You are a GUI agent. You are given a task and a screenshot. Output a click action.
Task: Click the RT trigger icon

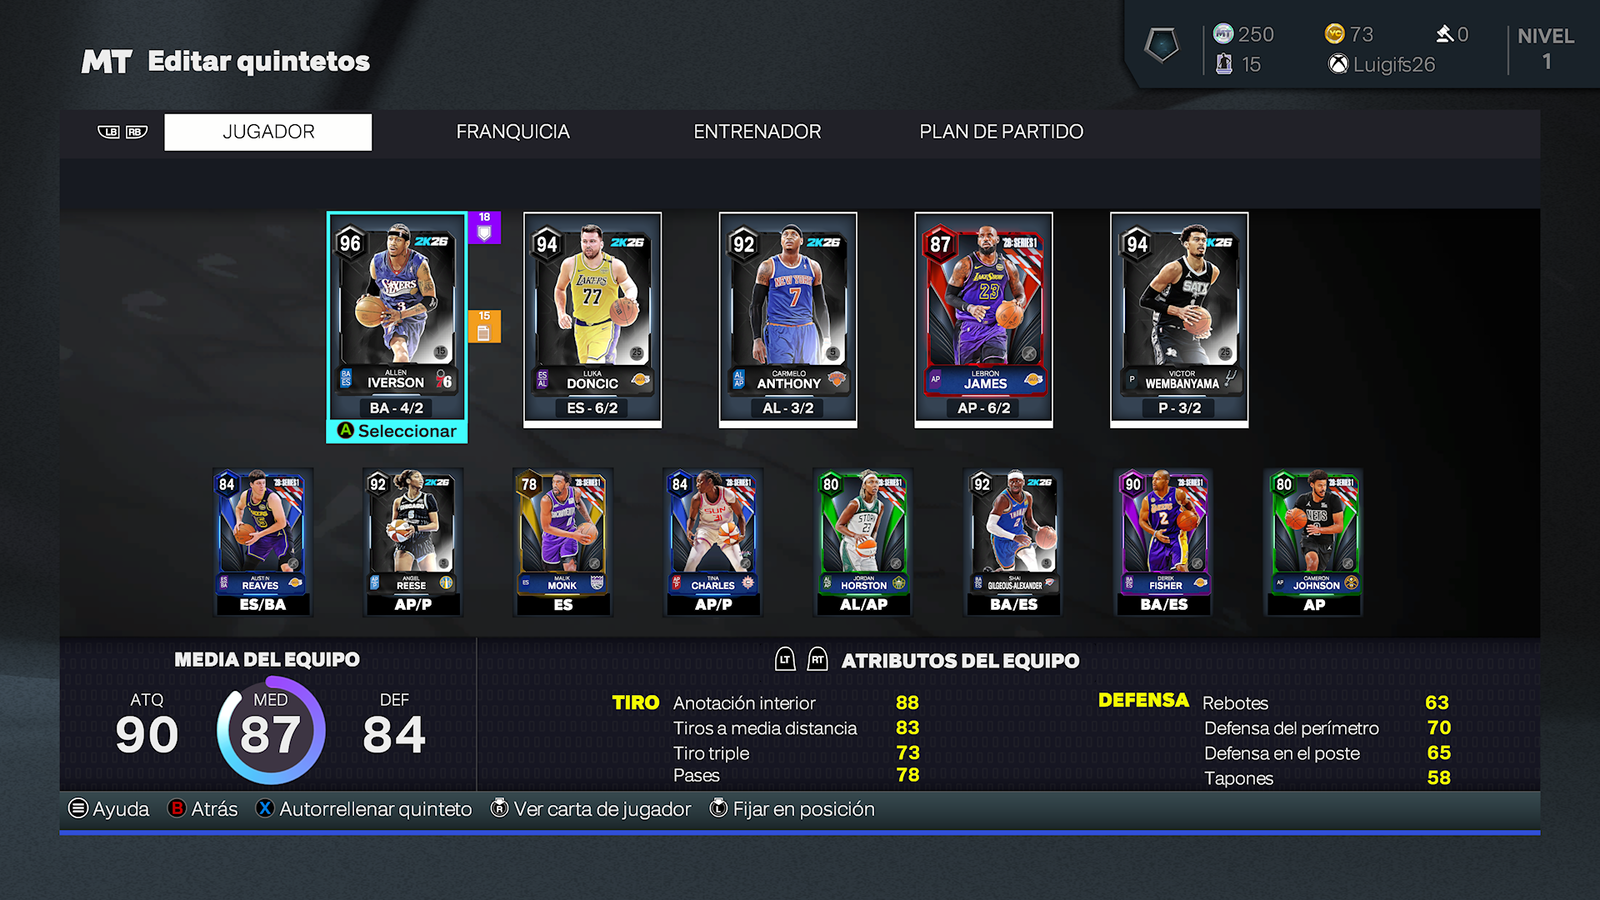(x=817, y=659)
